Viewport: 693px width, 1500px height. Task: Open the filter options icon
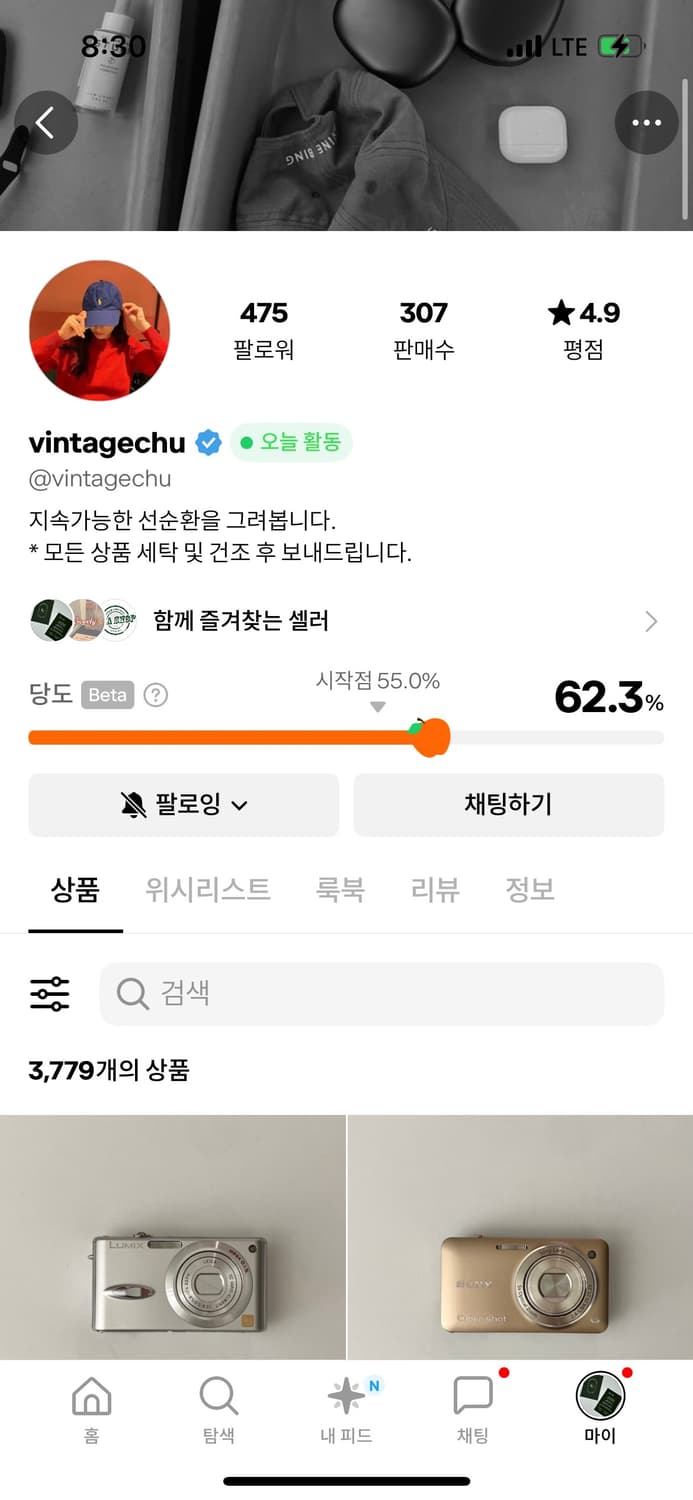coord(48,993)
